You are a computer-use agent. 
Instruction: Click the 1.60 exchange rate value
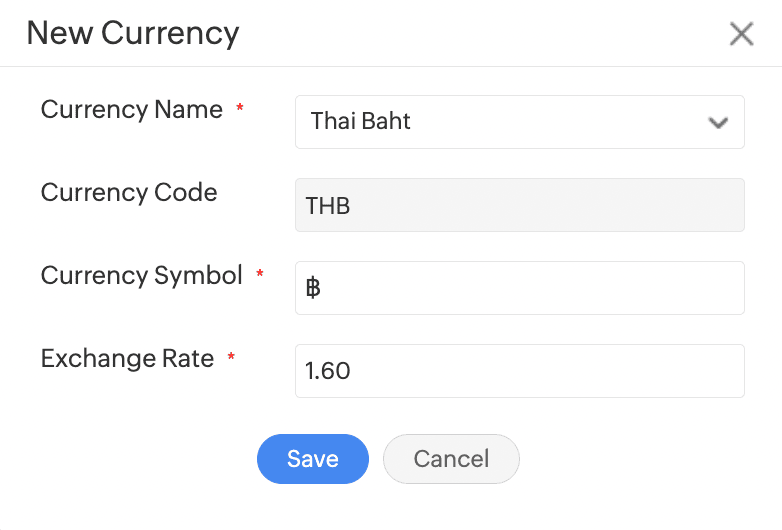click(328, 372)
